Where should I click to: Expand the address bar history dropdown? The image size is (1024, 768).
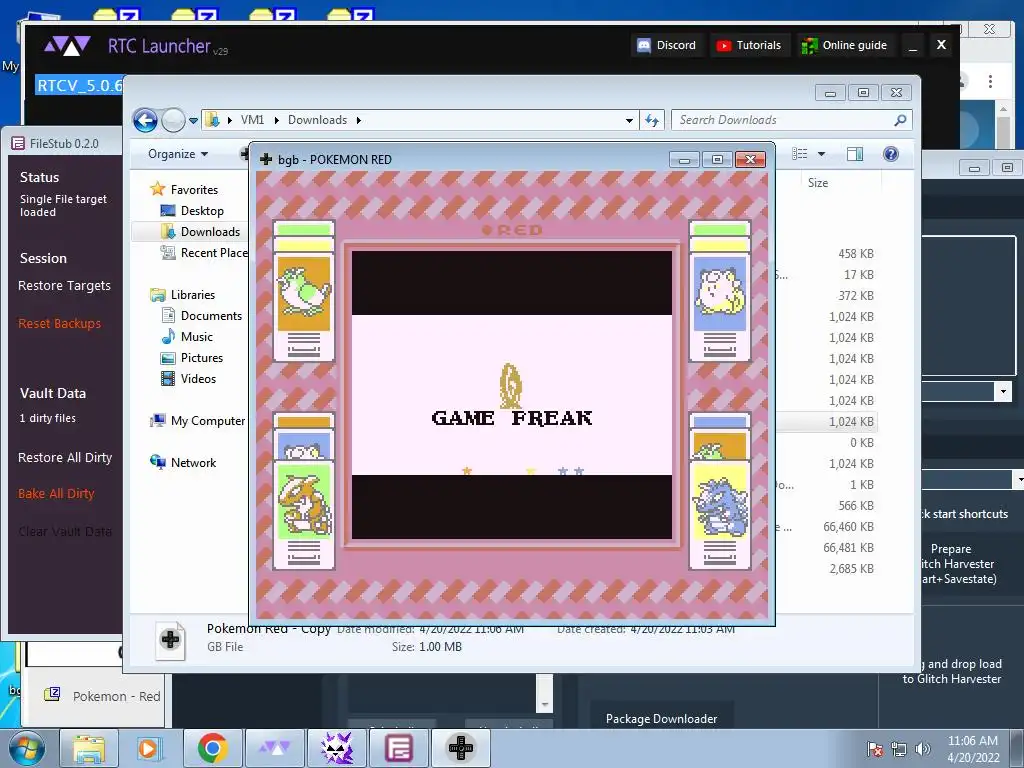click(629, 120)
